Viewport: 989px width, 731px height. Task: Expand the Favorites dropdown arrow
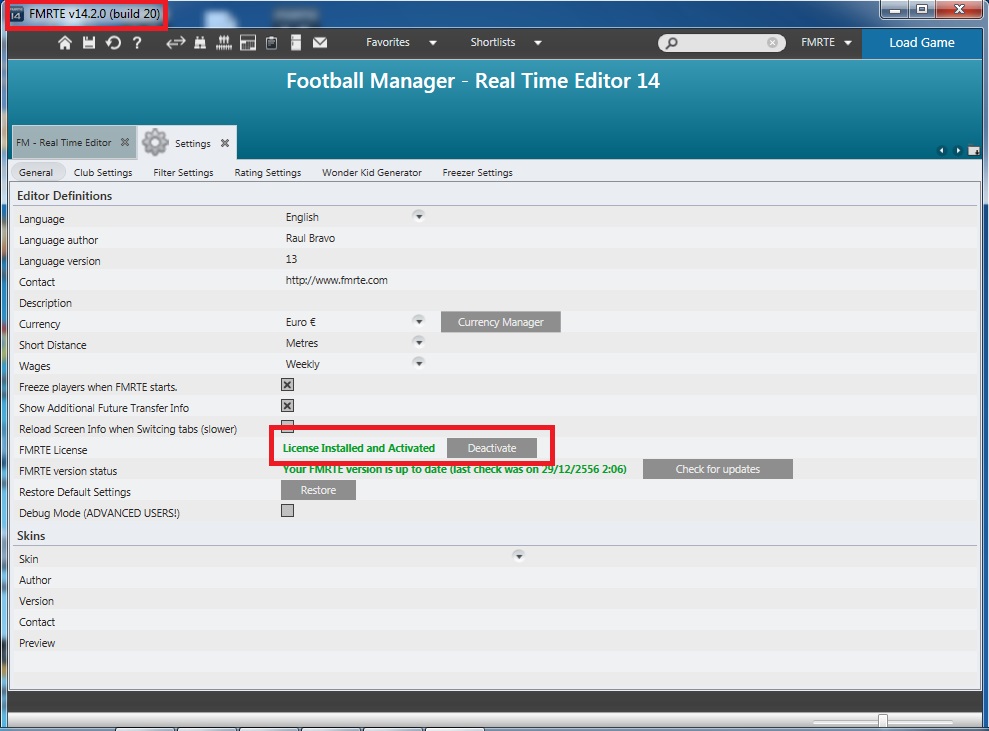tap(433, 43)
